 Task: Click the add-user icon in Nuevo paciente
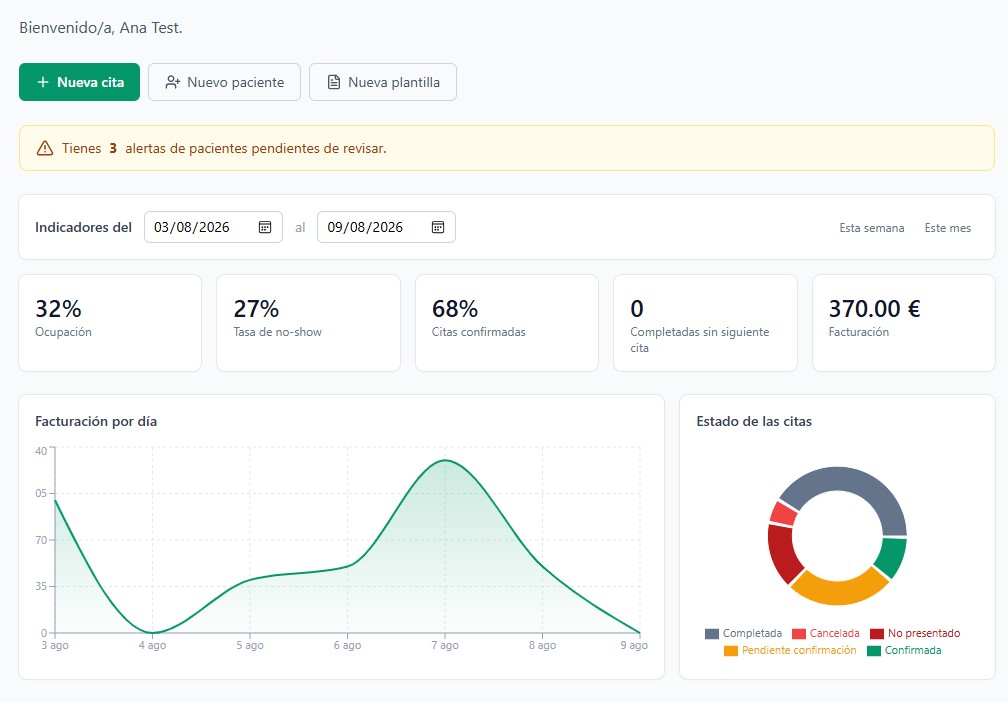pos(172,82)
